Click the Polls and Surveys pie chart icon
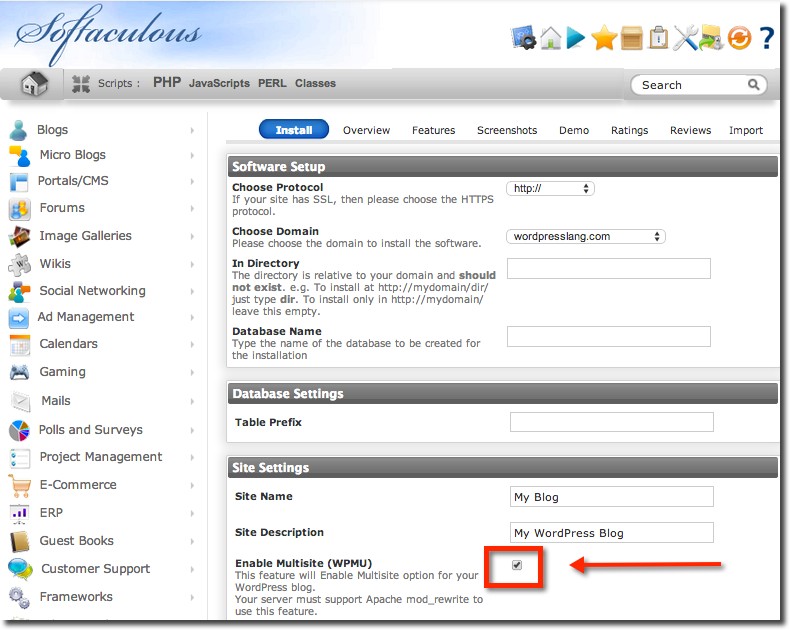 click(x=19, y=430)
